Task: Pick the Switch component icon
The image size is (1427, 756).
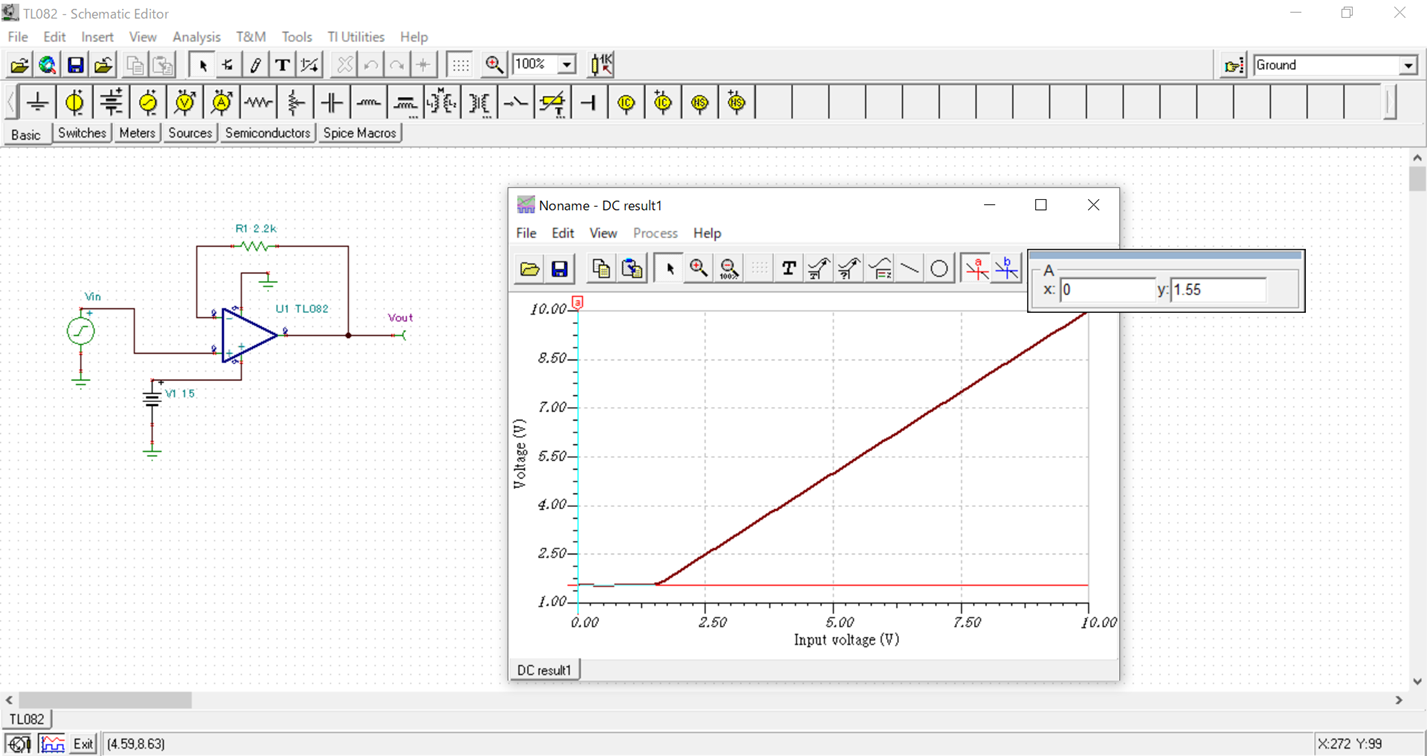Action: click(516, 102)
